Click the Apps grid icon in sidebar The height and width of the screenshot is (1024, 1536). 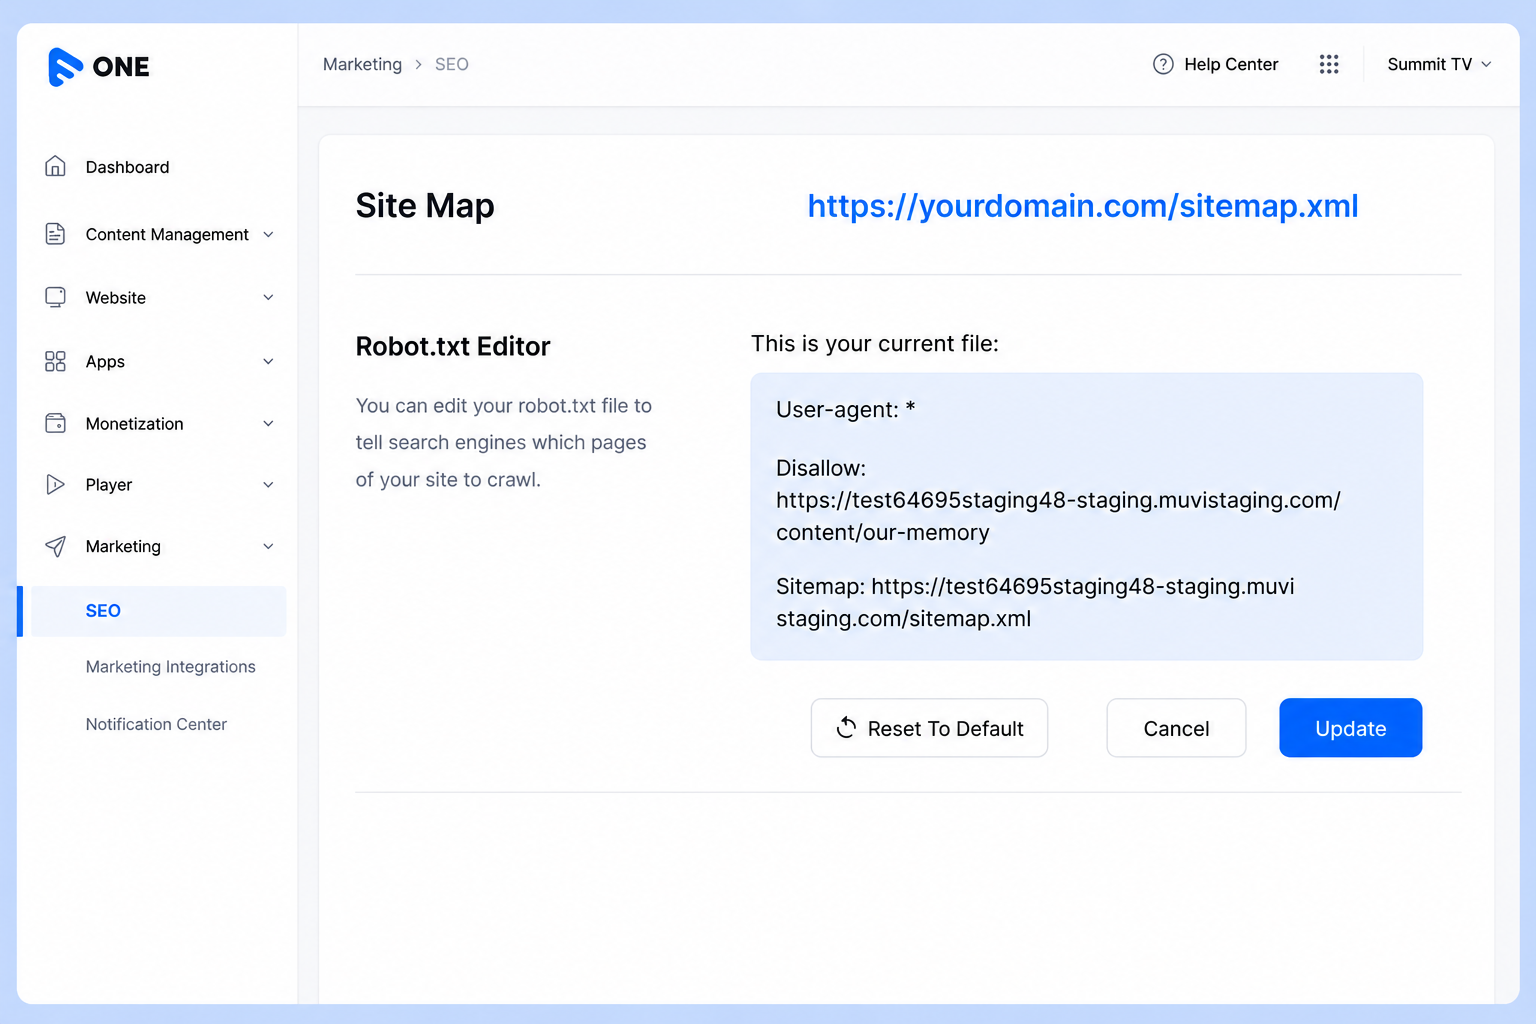point(55,361)
